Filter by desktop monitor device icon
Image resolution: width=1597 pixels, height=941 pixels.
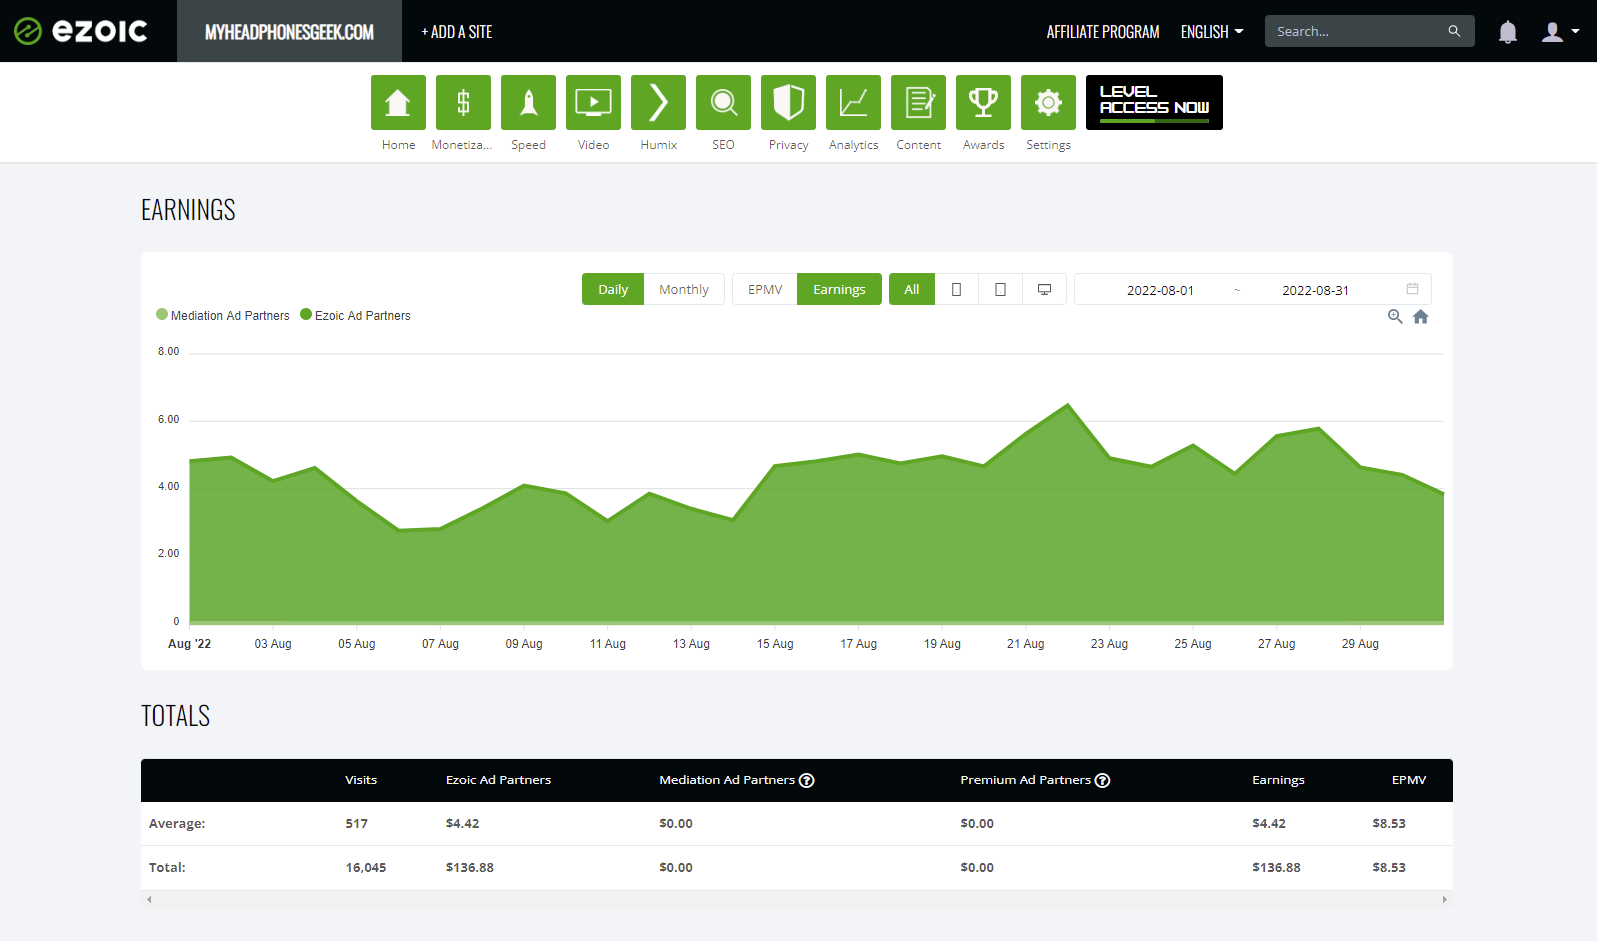coord(1045,289)
